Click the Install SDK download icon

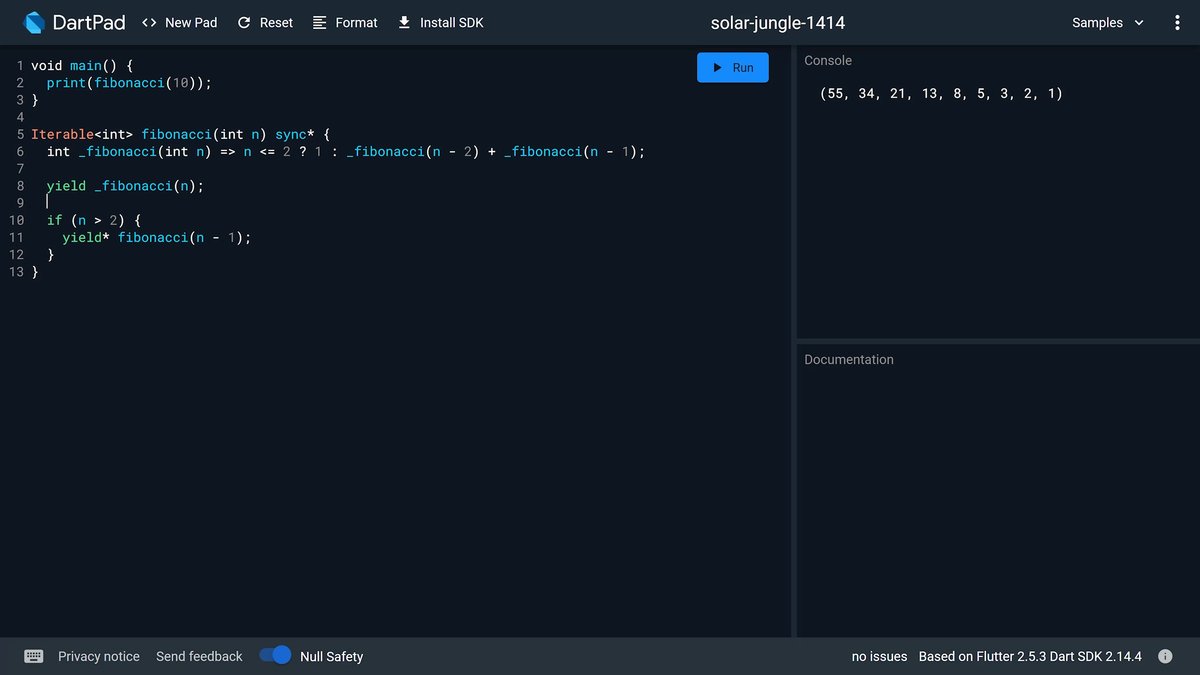404,22
